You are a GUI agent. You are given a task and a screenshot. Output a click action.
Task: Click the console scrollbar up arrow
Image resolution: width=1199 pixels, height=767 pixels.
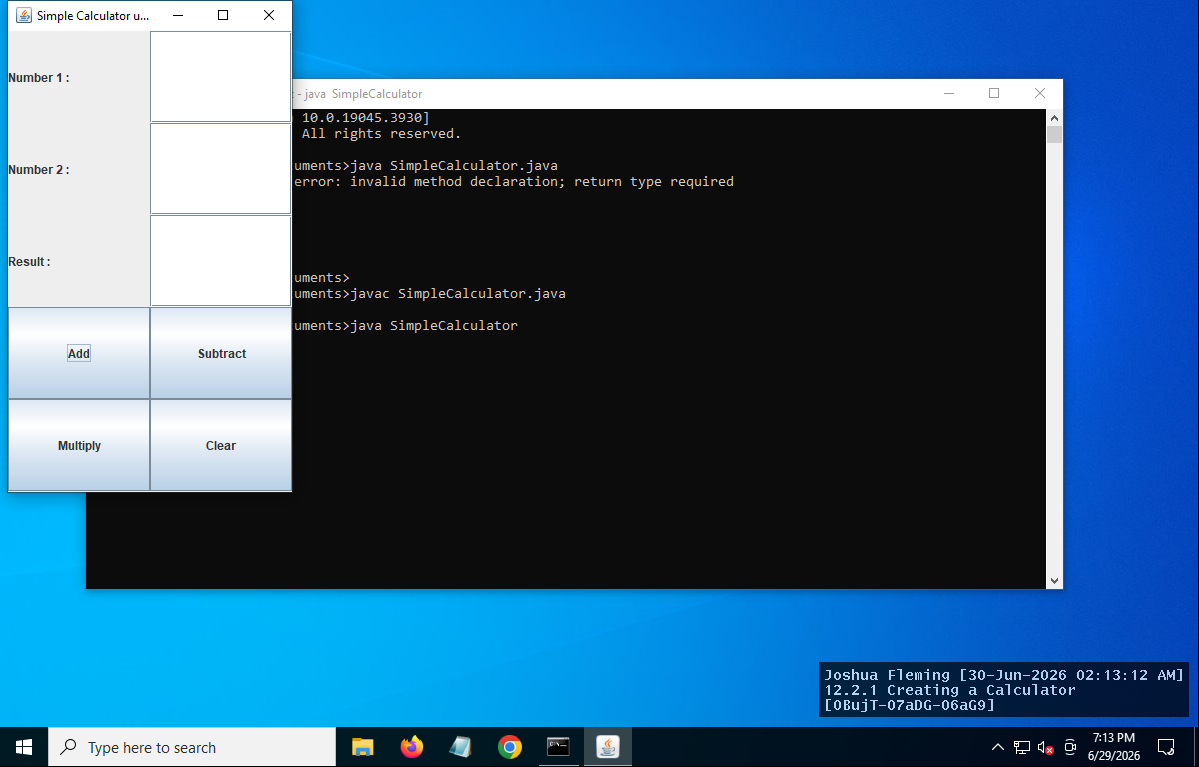coord(1054,118)
